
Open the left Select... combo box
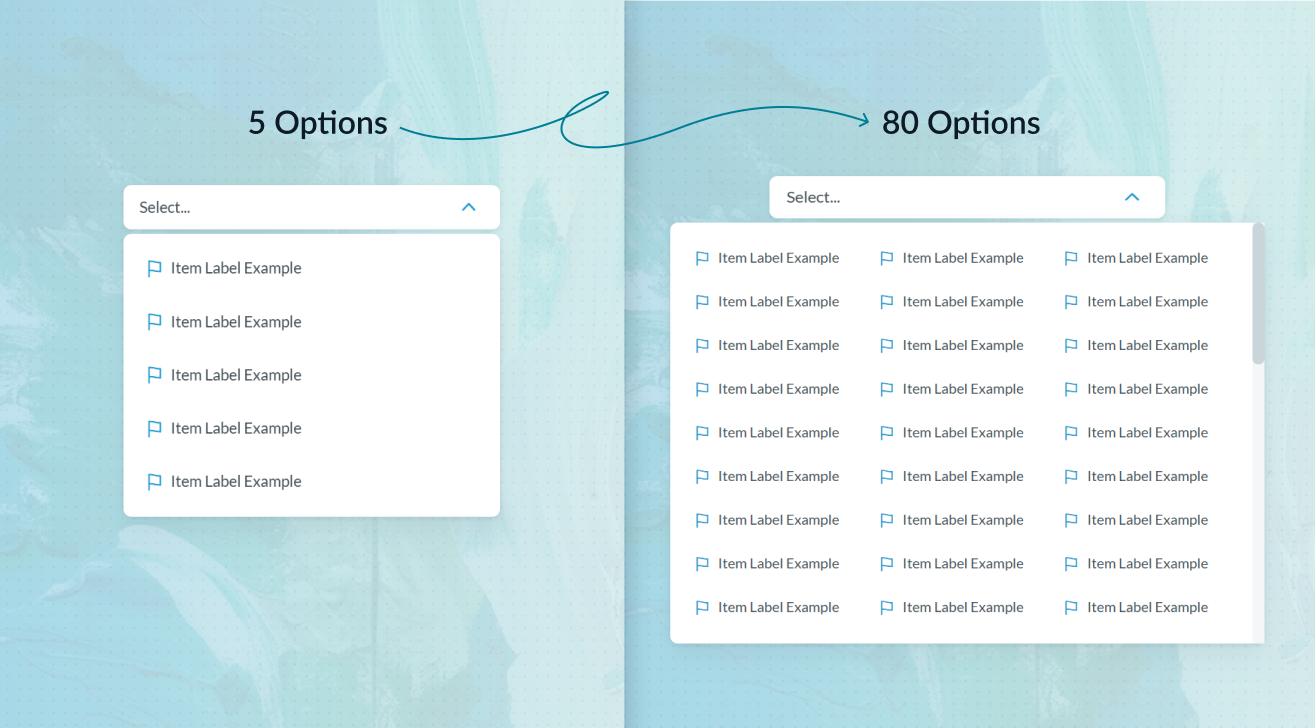point(311,207)
